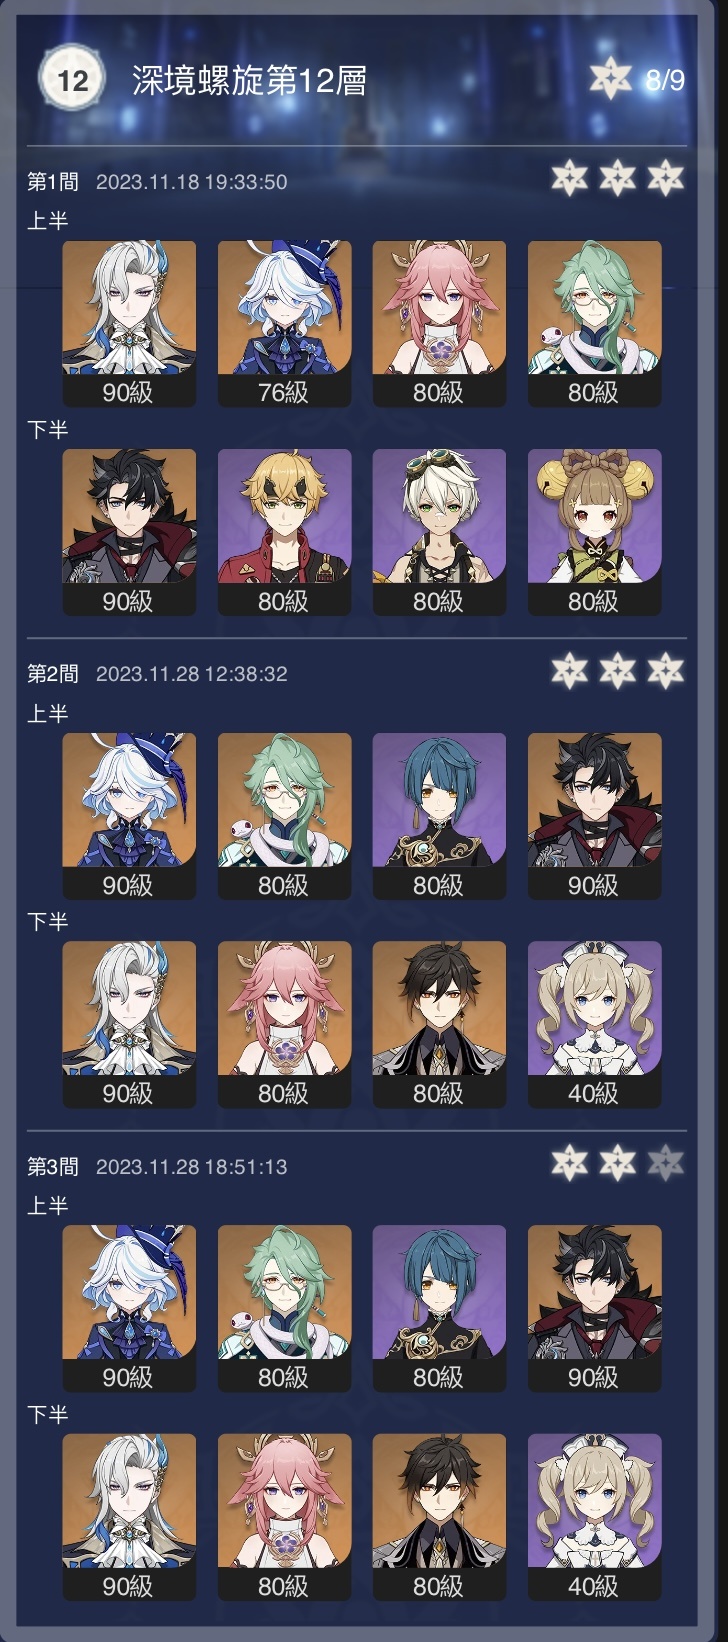Select the level 90 white-haired portrait in 第3間 下半
This screenshot has width=728, height=1642.
[x=129, y=1517]
